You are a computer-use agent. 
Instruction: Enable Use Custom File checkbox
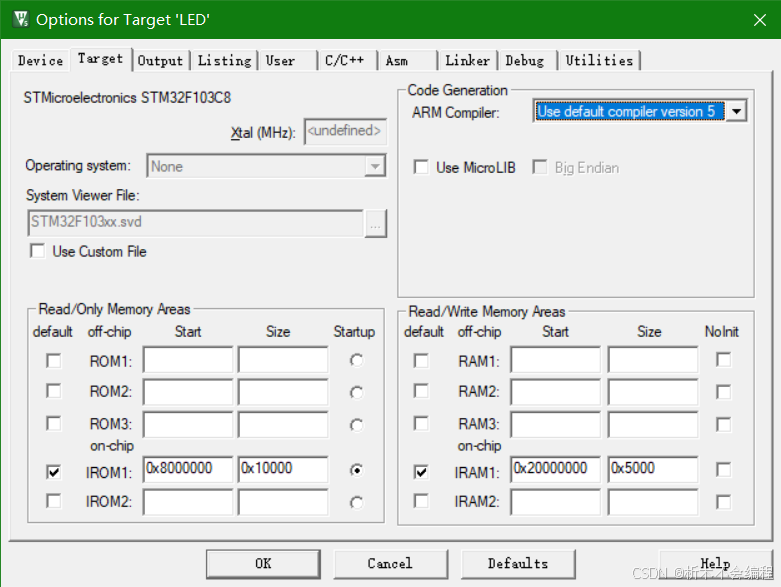(38, 251)
